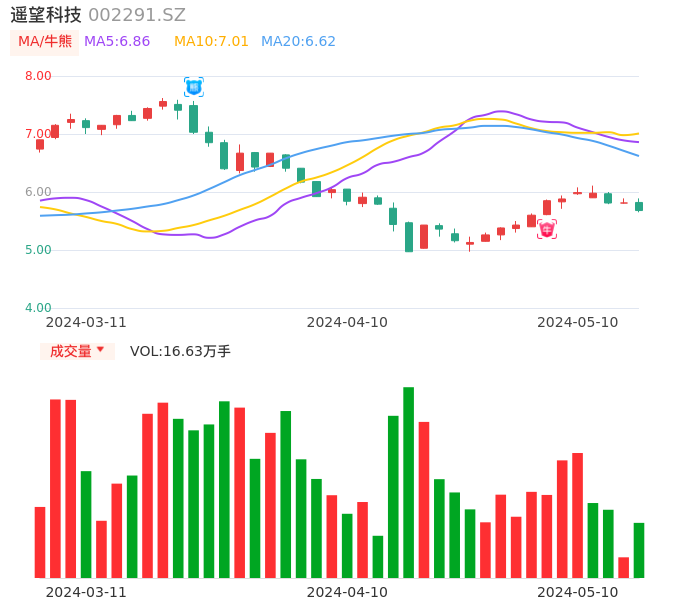
Task: Click 2024-04-10 date under the price chart
Action: tap(347, 322)
